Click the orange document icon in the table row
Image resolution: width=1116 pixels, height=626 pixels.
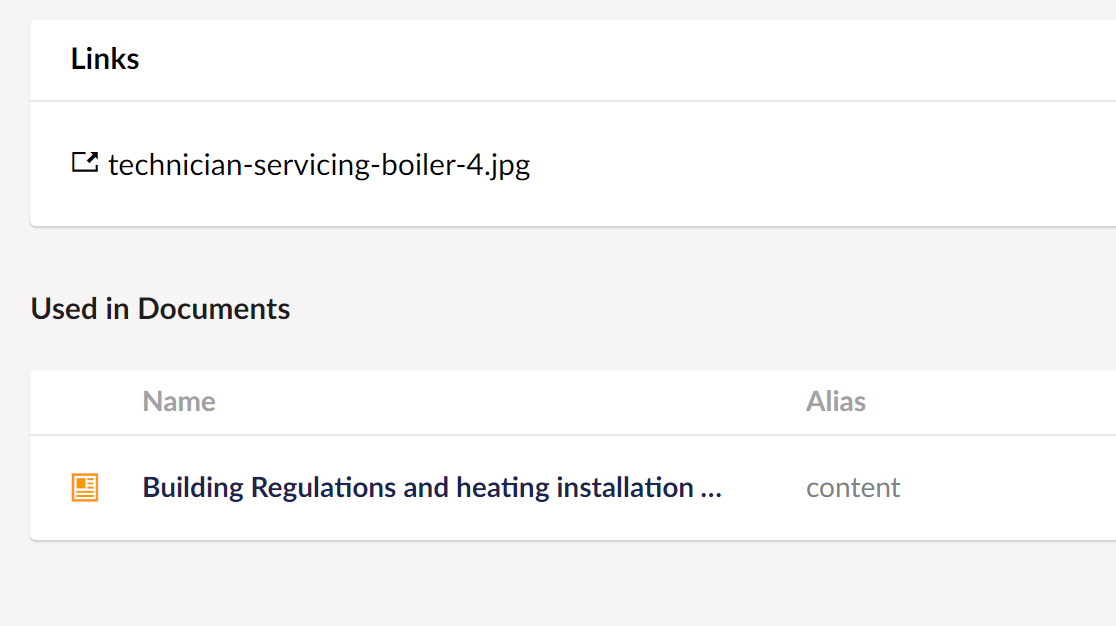coord(85,487)
